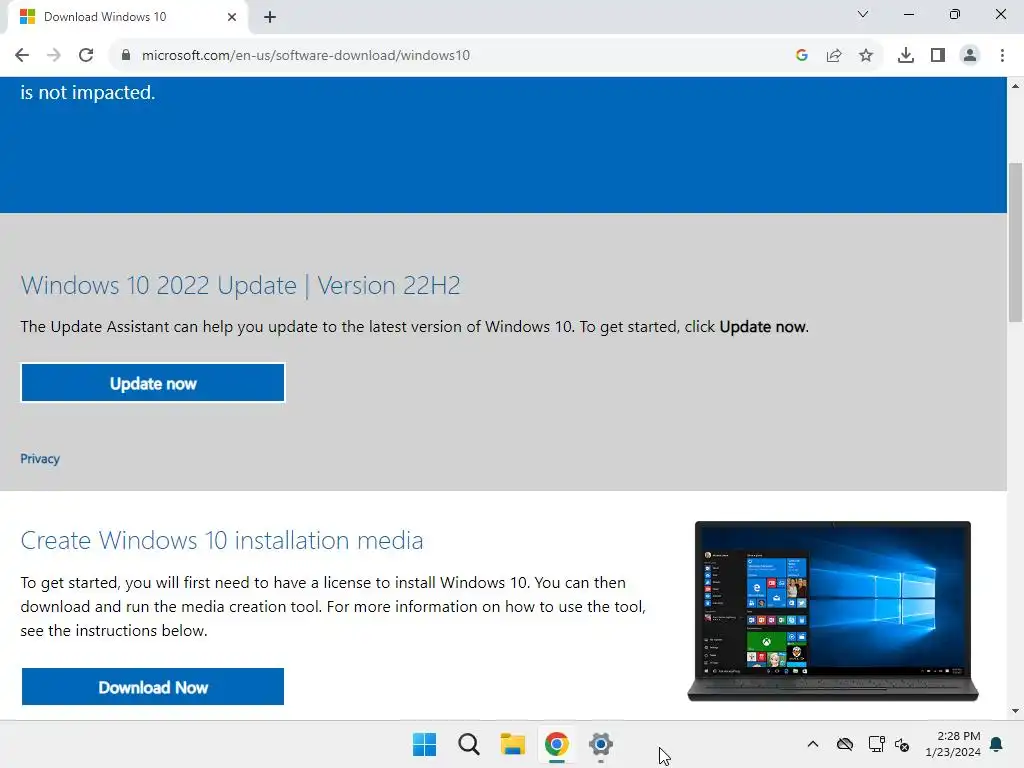Click the muted volume tray icon
Viewport: 1024px width, 768px height.
coord(902,744)
